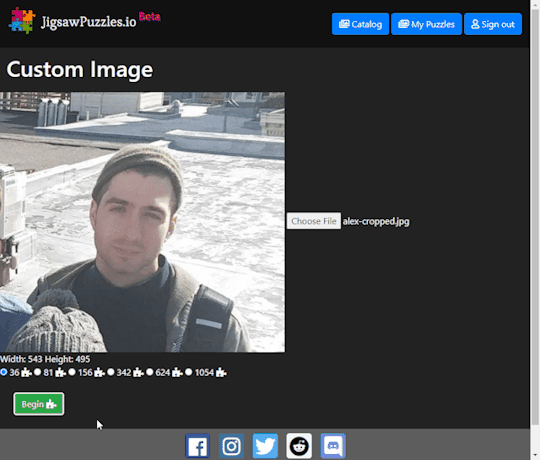Click the Custom Image heading

click(80, 70)
